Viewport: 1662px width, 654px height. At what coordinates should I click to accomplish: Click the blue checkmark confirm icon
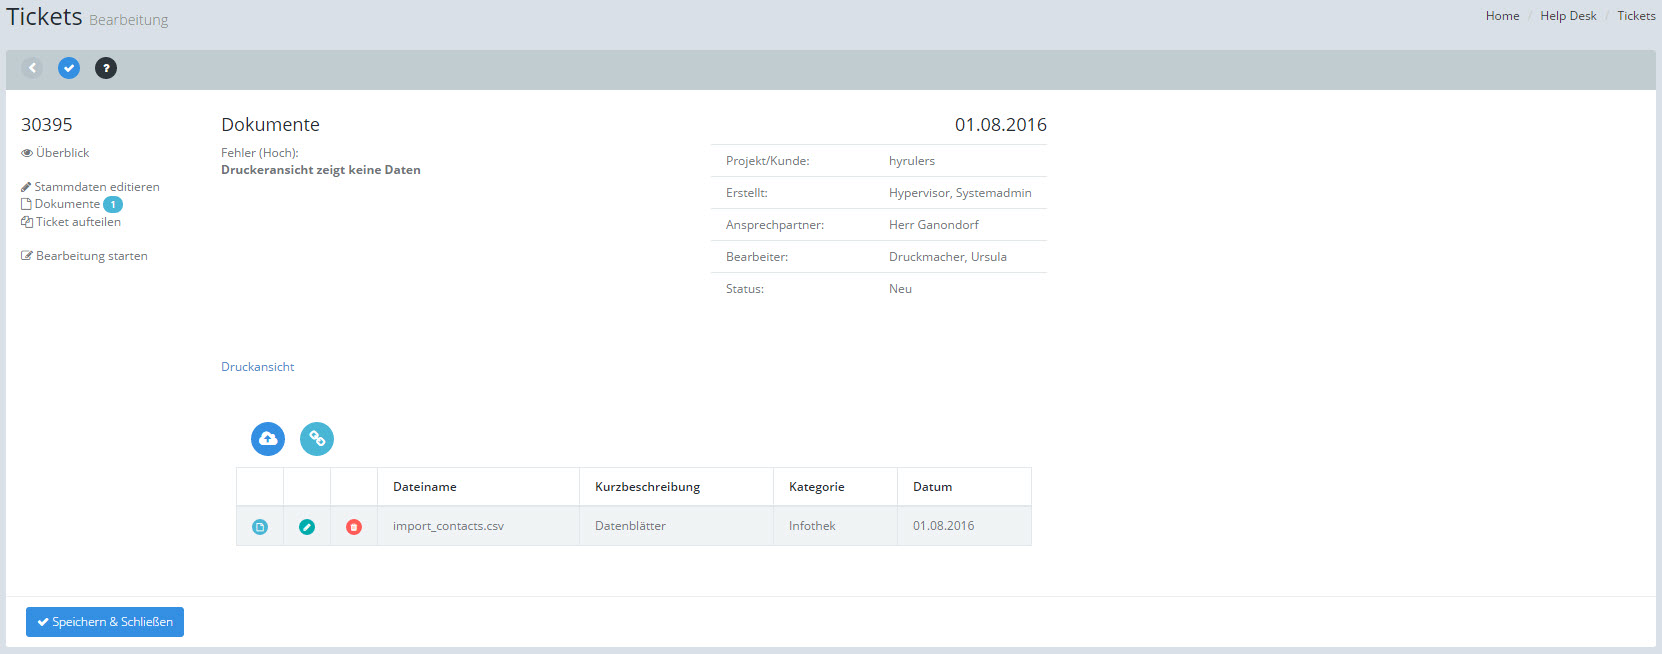pos(69,68)
